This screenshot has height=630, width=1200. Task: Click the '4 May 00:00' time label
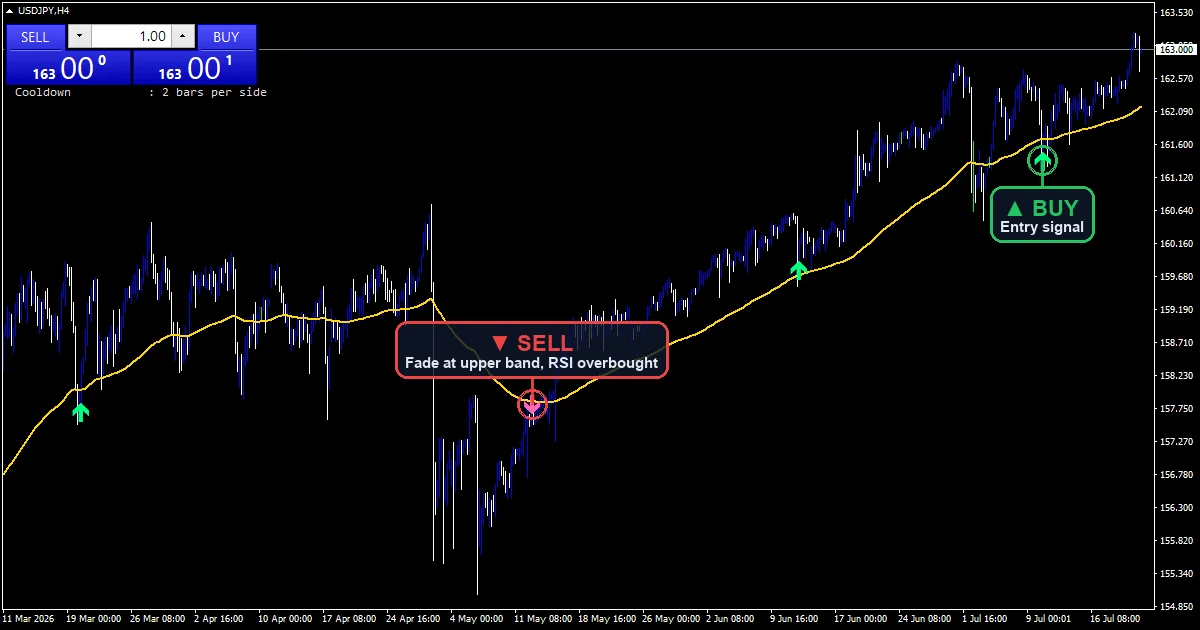pyautogui.click(x=479, y=619)
